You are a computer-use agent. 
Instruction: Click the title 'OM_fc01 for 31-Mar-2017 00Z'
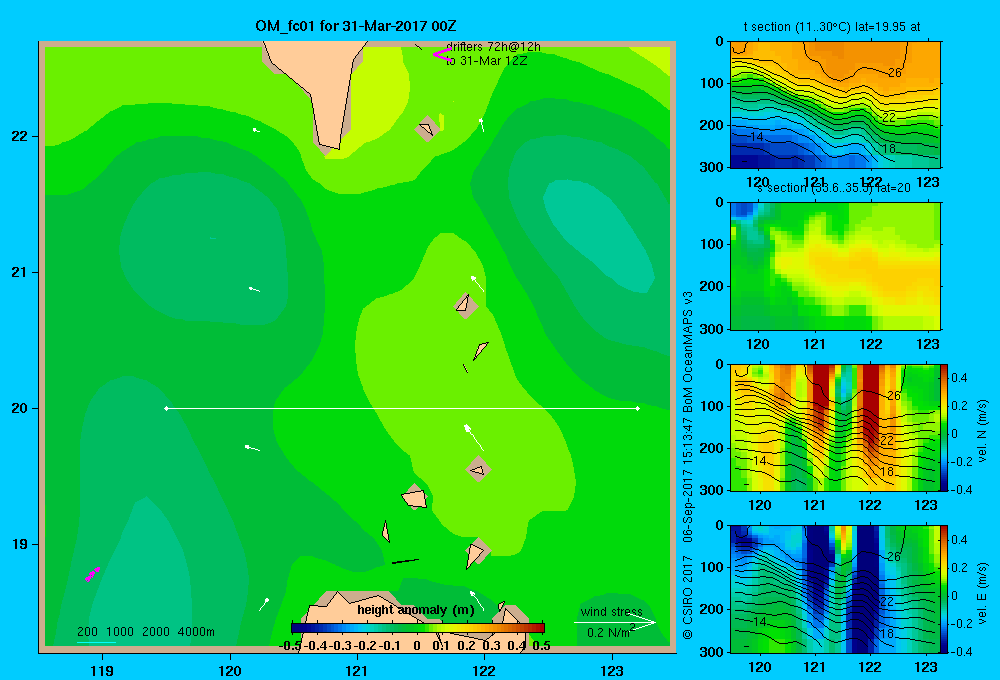(356, 26)
